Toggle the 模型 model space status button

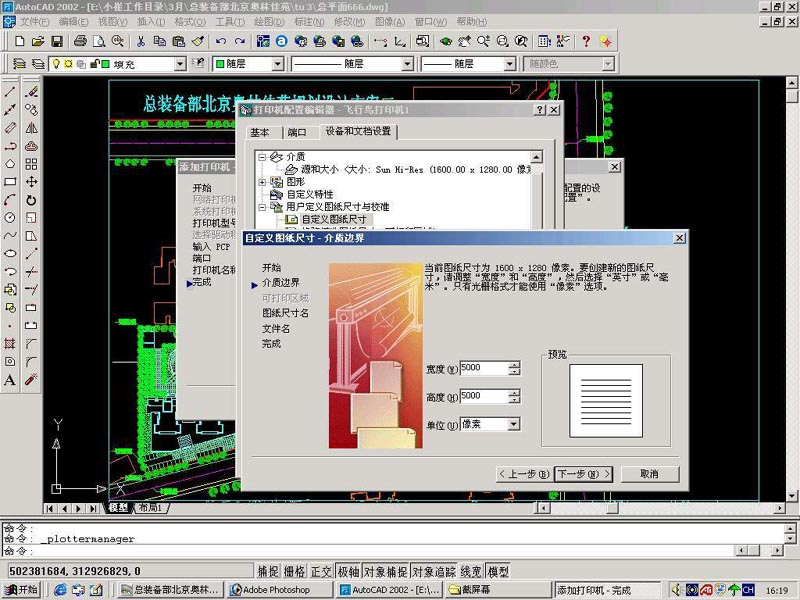(x=498, y=571)
